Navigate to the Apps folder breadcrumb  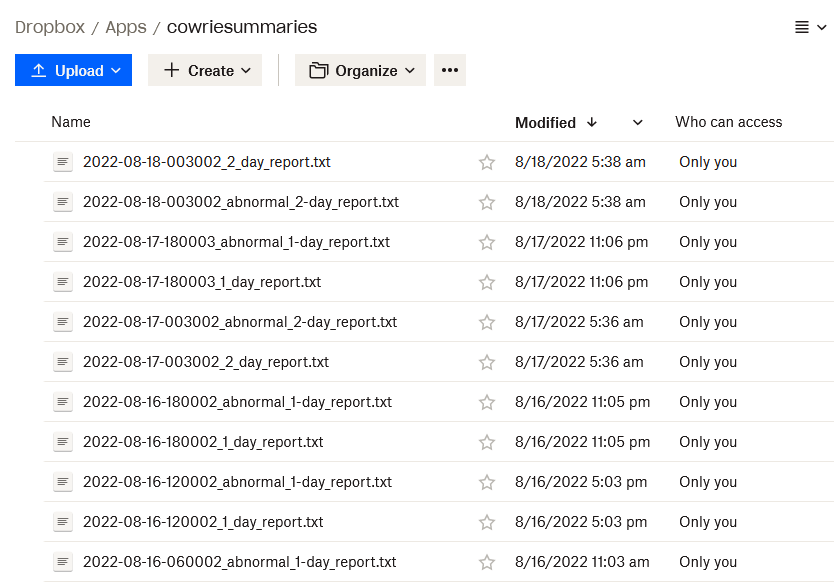(126, 27)
